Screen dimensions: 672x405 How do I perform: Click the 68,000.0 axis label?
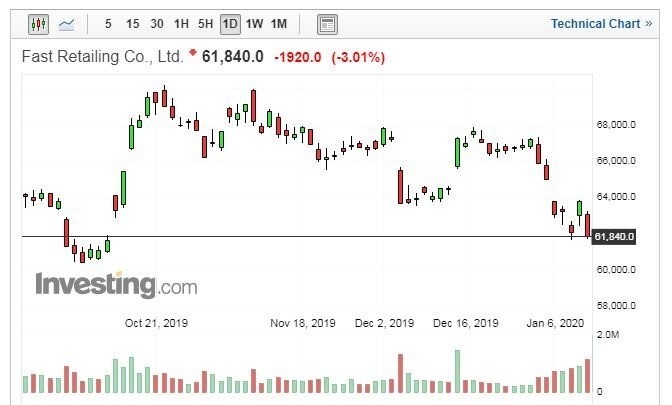[x=616, y=125]
